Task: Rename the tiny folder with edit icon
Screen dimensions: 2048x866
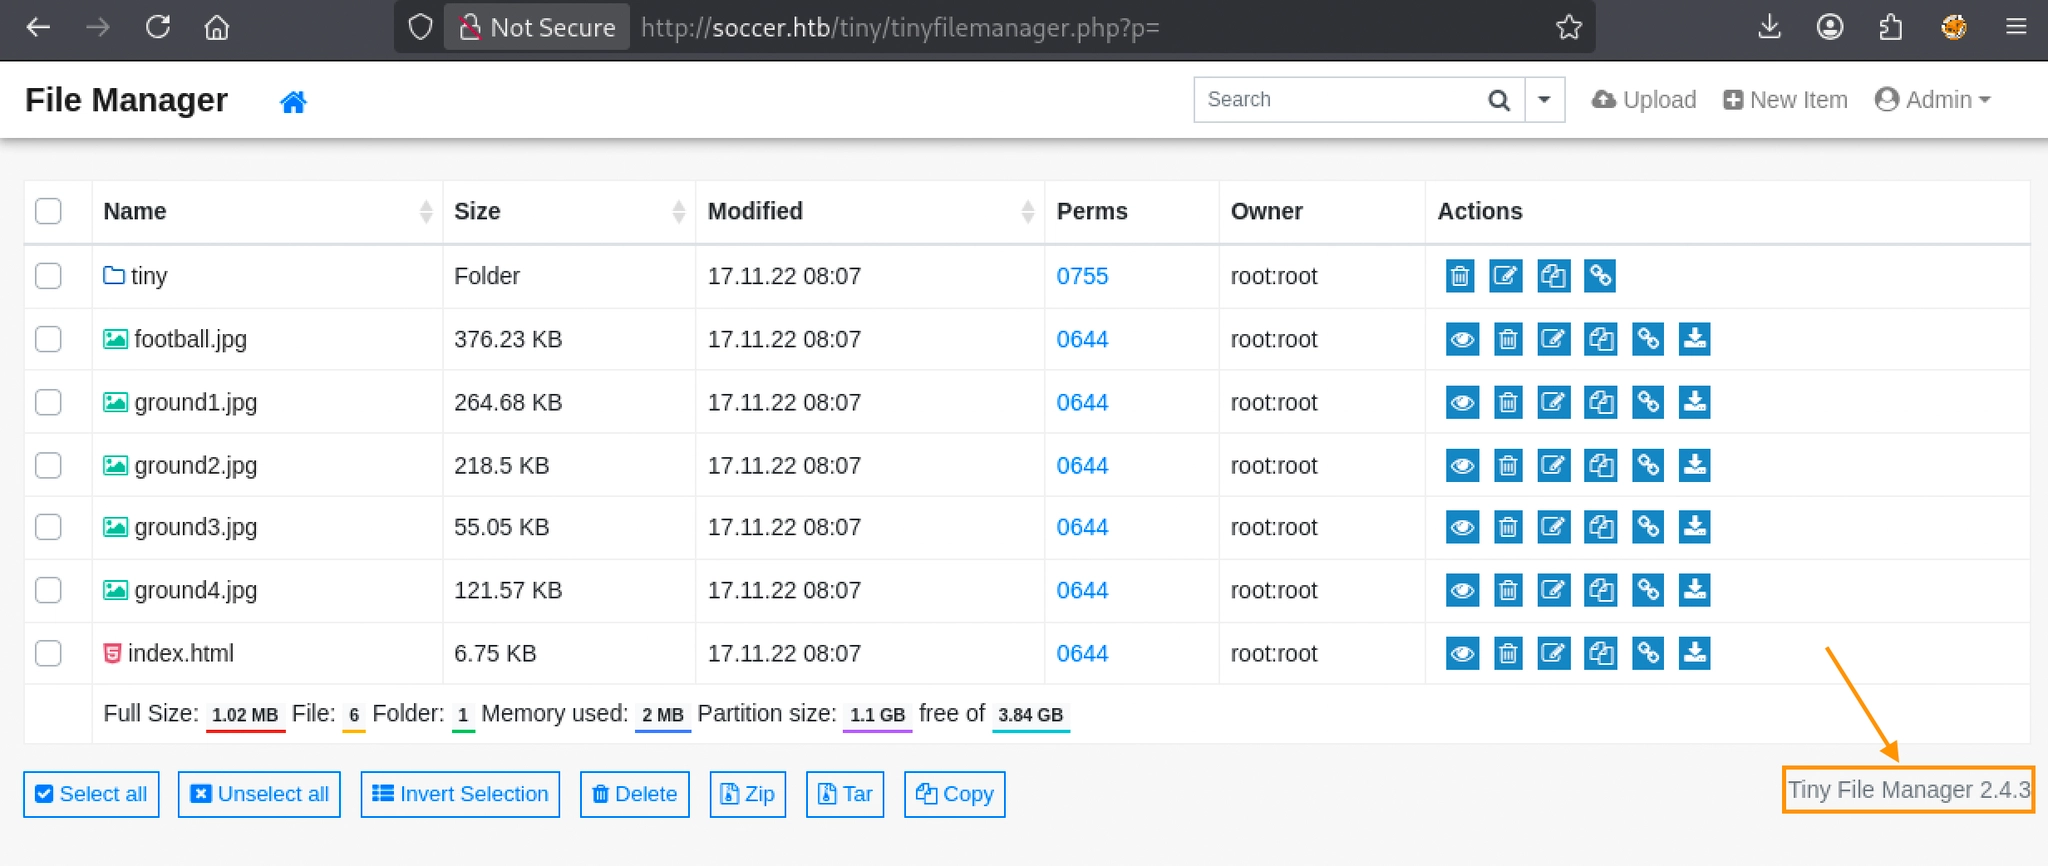Action: 1506,276
